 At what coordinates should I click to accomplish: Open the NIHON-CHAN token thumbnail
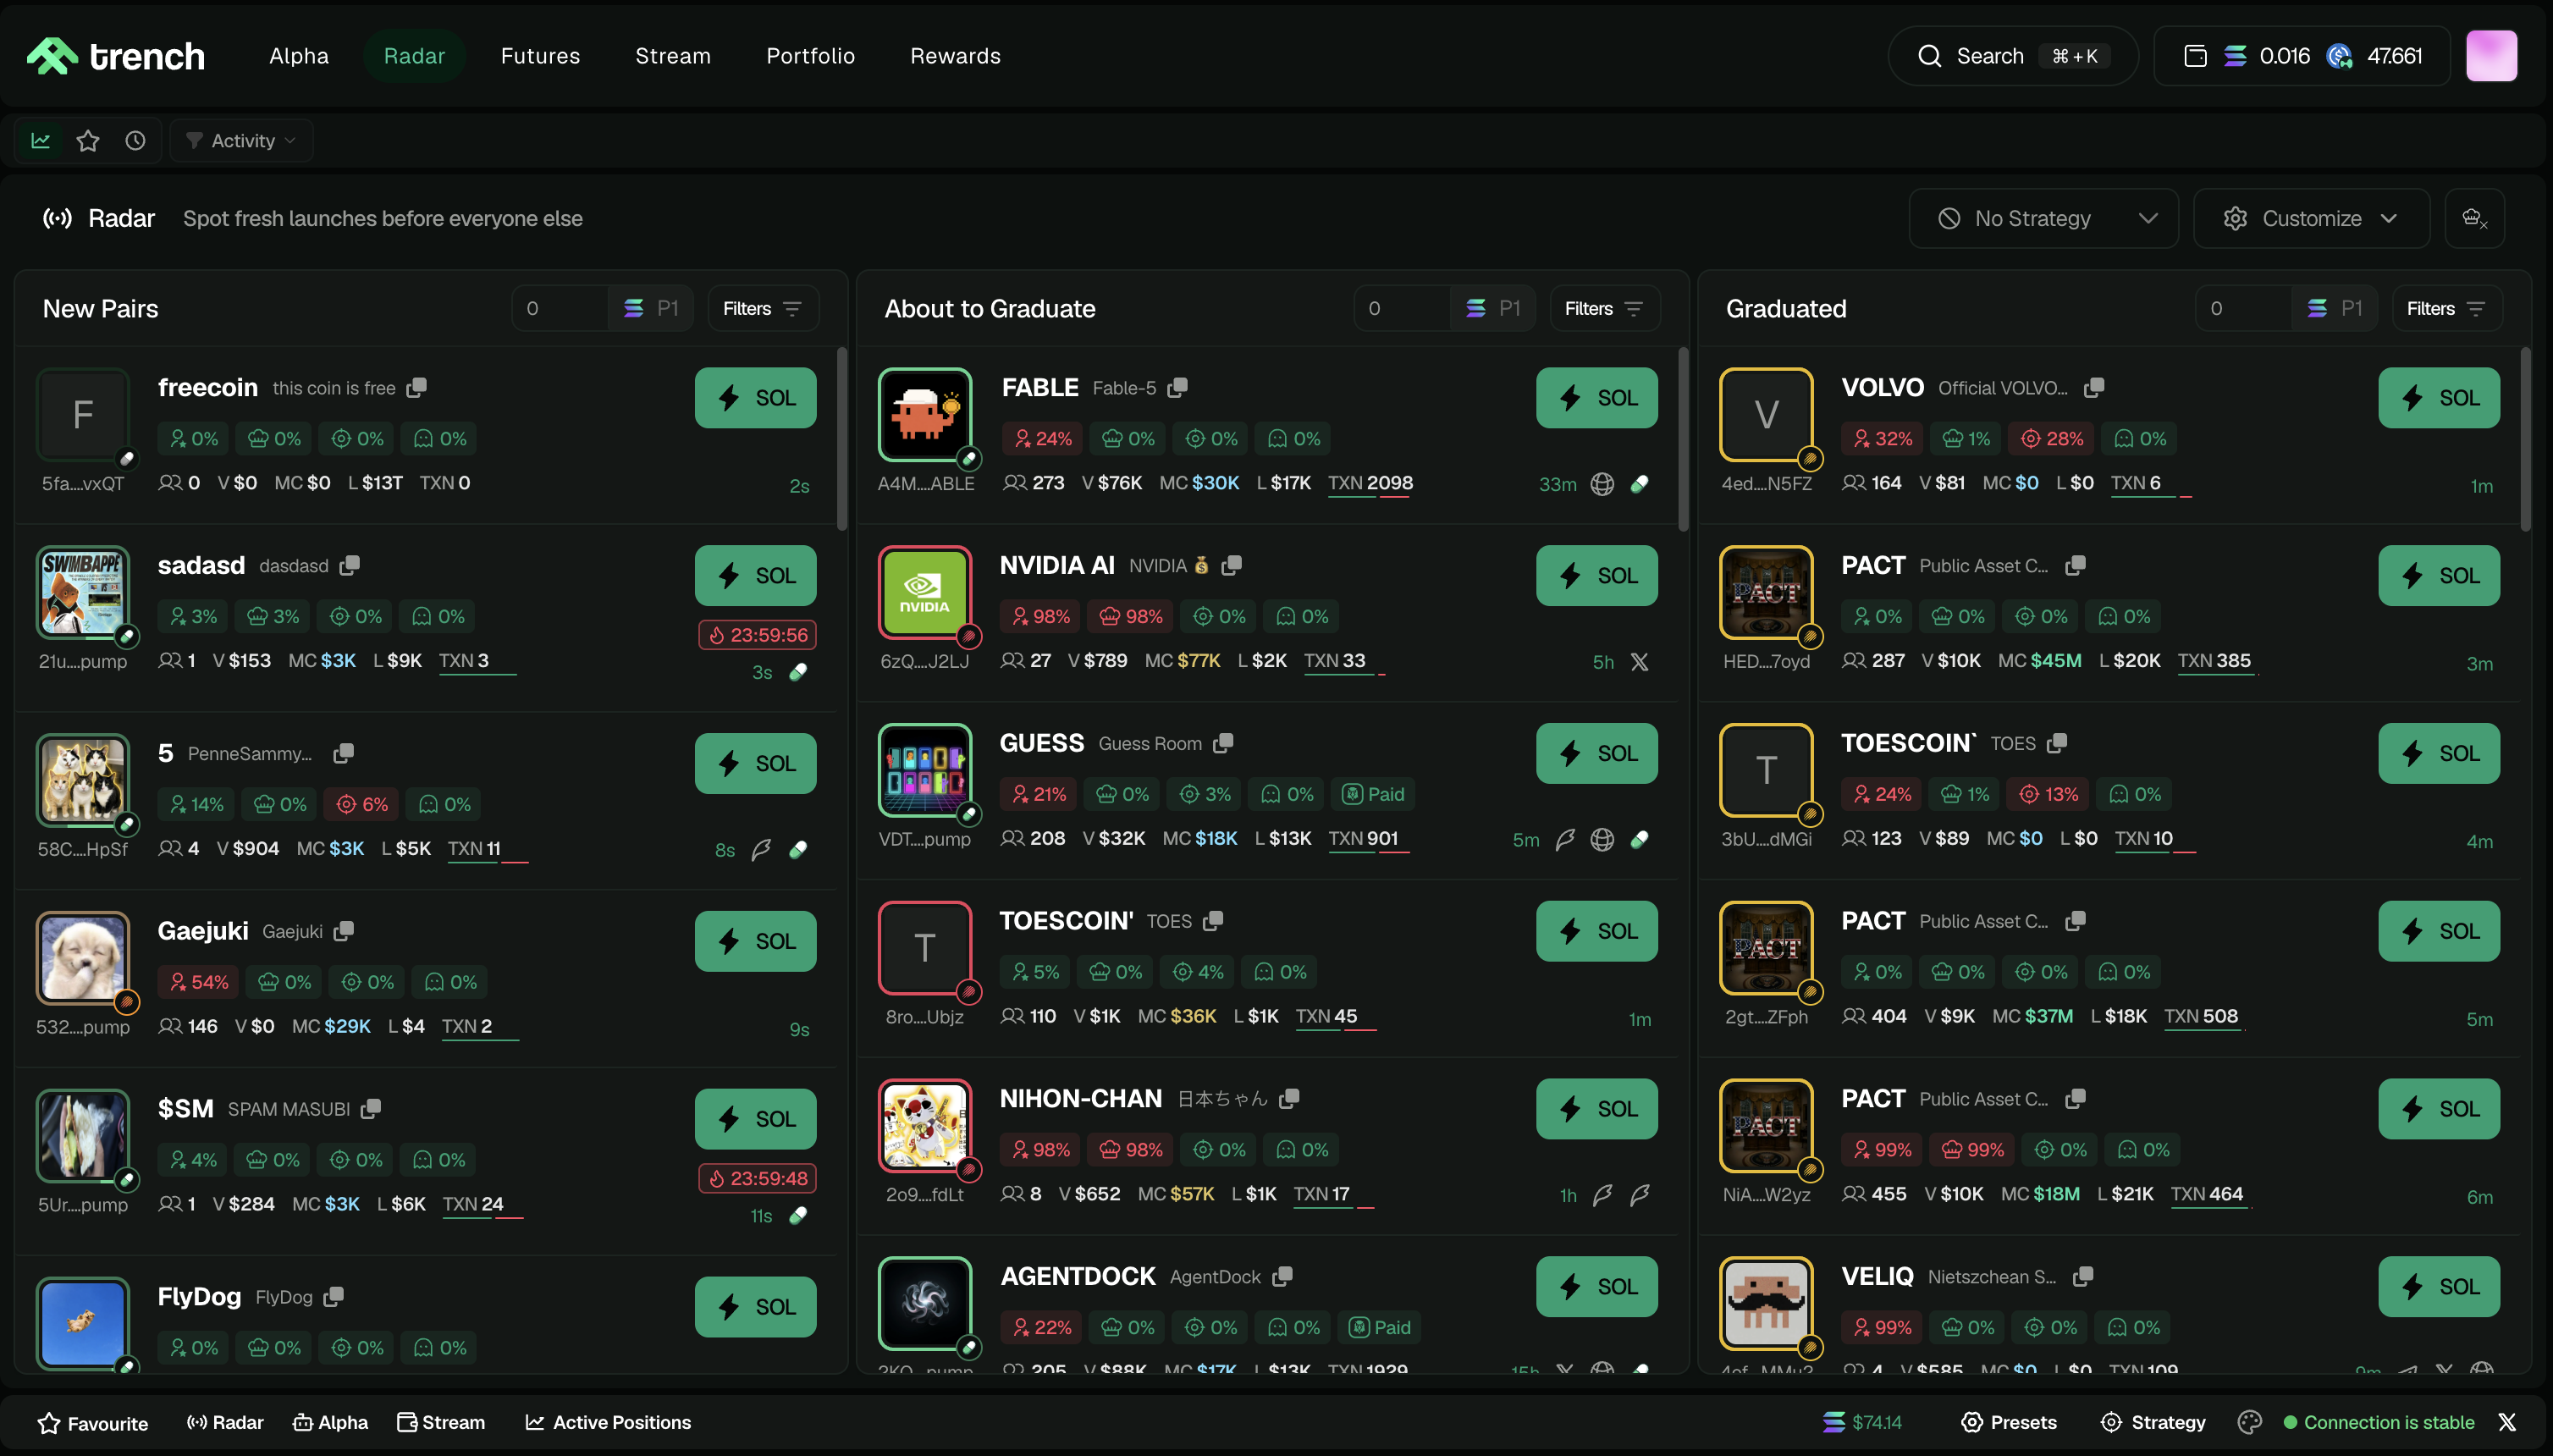click(925, 1125)
